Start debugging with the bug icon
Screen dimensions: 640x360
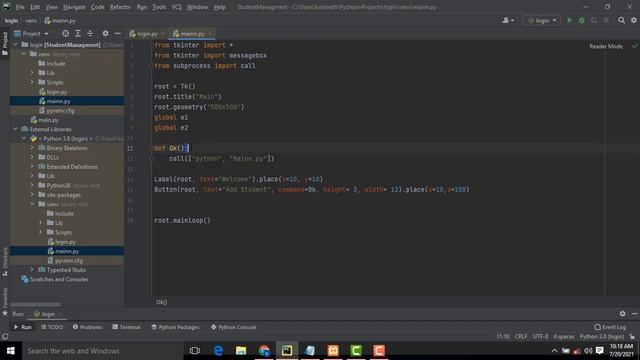coord(582,20)
